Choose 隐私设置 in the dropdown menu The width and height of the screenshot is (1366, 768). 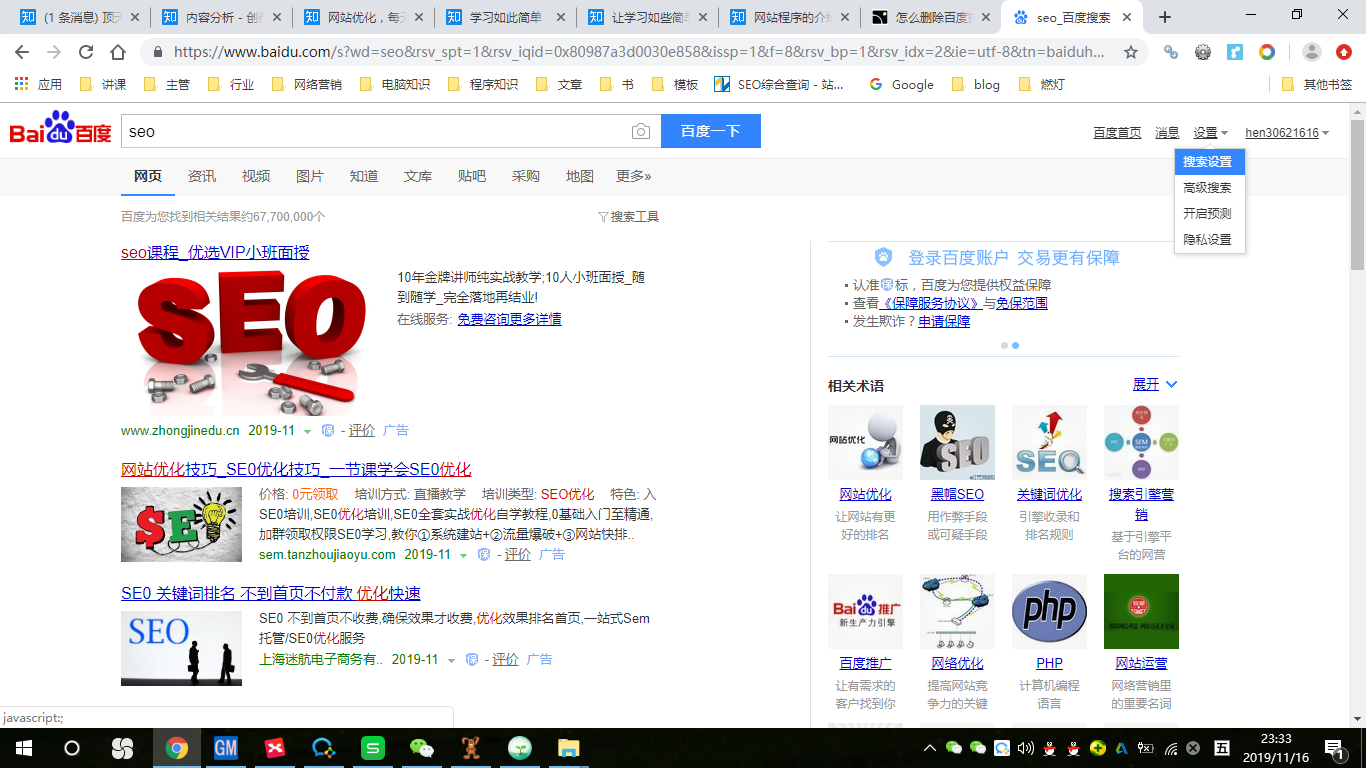(x=1207, y=240)
